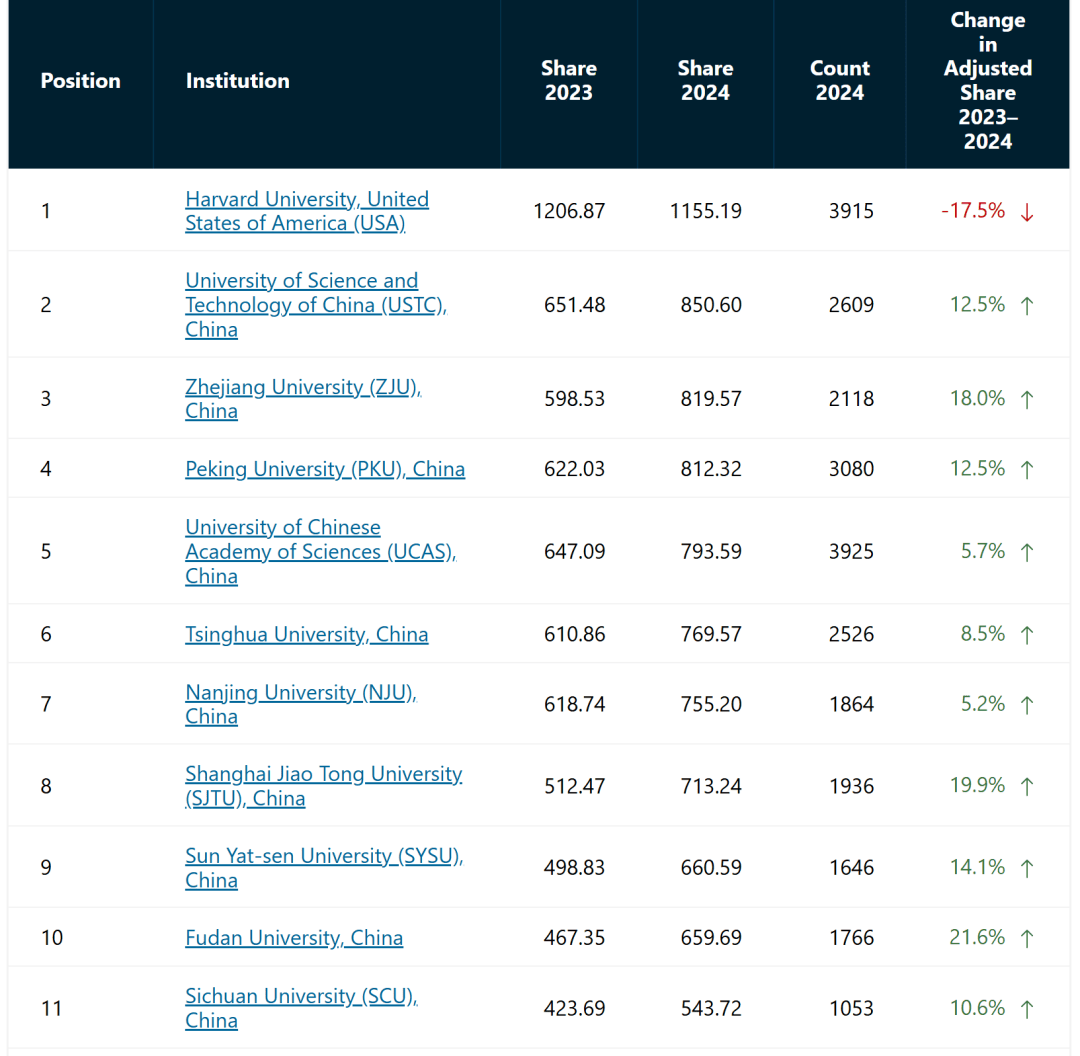1080x1056 pixels.
Task: Click the count value 2118
Action: coord(851,399)
